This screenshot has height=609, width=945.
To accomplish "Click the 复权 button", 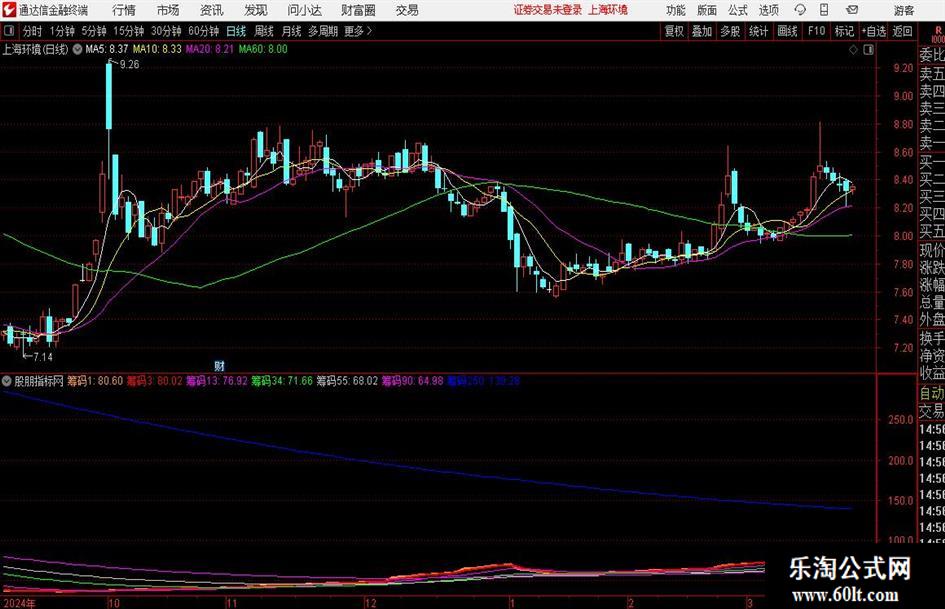I will pyautogui.click(x=674, y=31).
